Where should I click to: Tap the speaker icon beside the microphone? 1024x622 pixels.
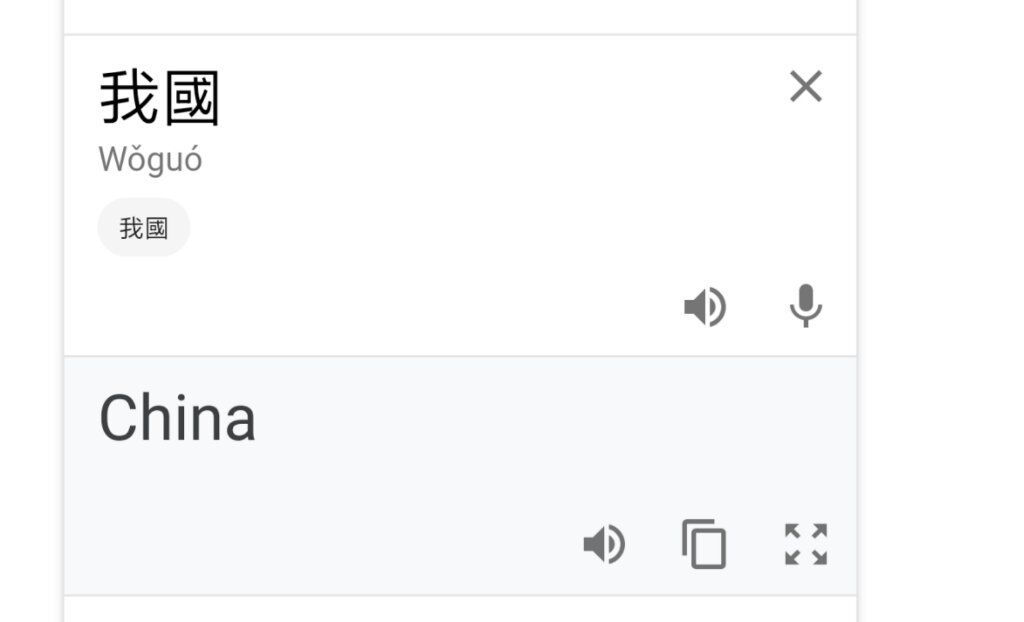pyautogui.click(x=705, y=306)
